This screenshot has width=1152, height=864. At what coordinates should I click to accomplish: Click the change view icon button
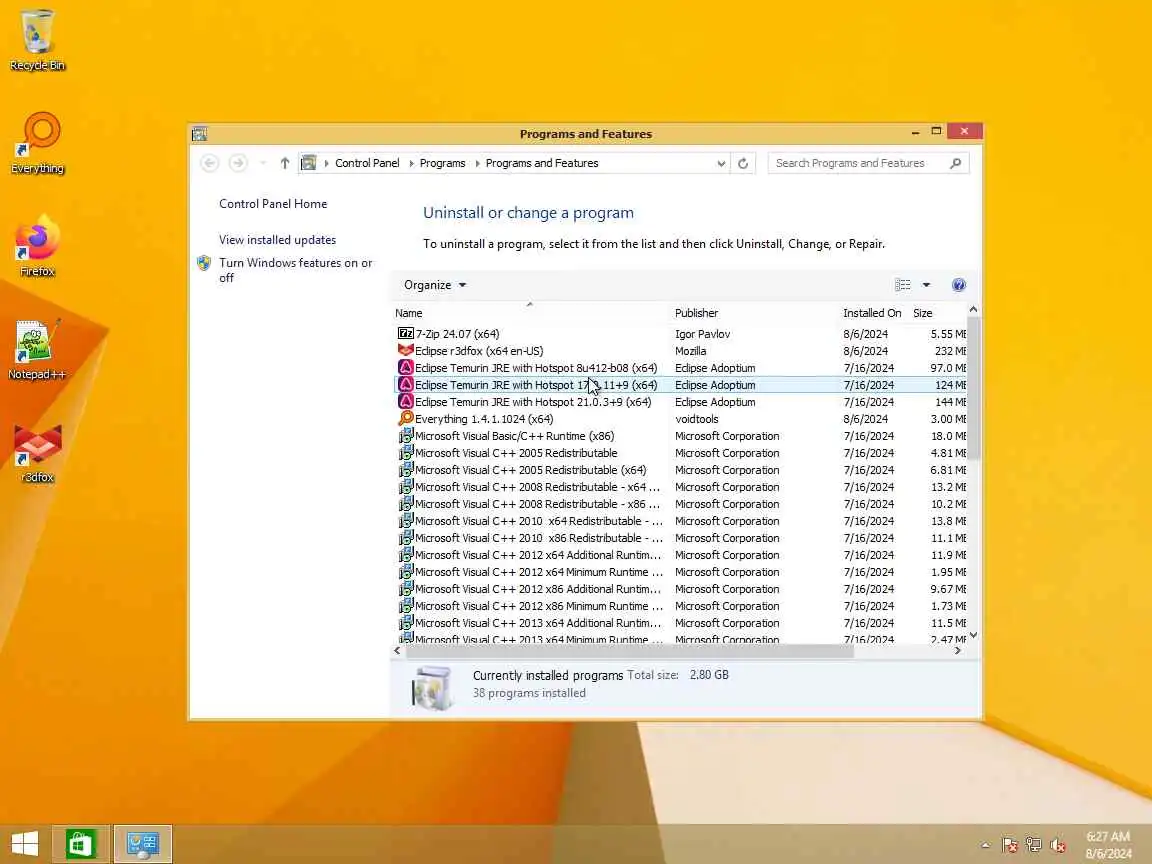point(903,285)
